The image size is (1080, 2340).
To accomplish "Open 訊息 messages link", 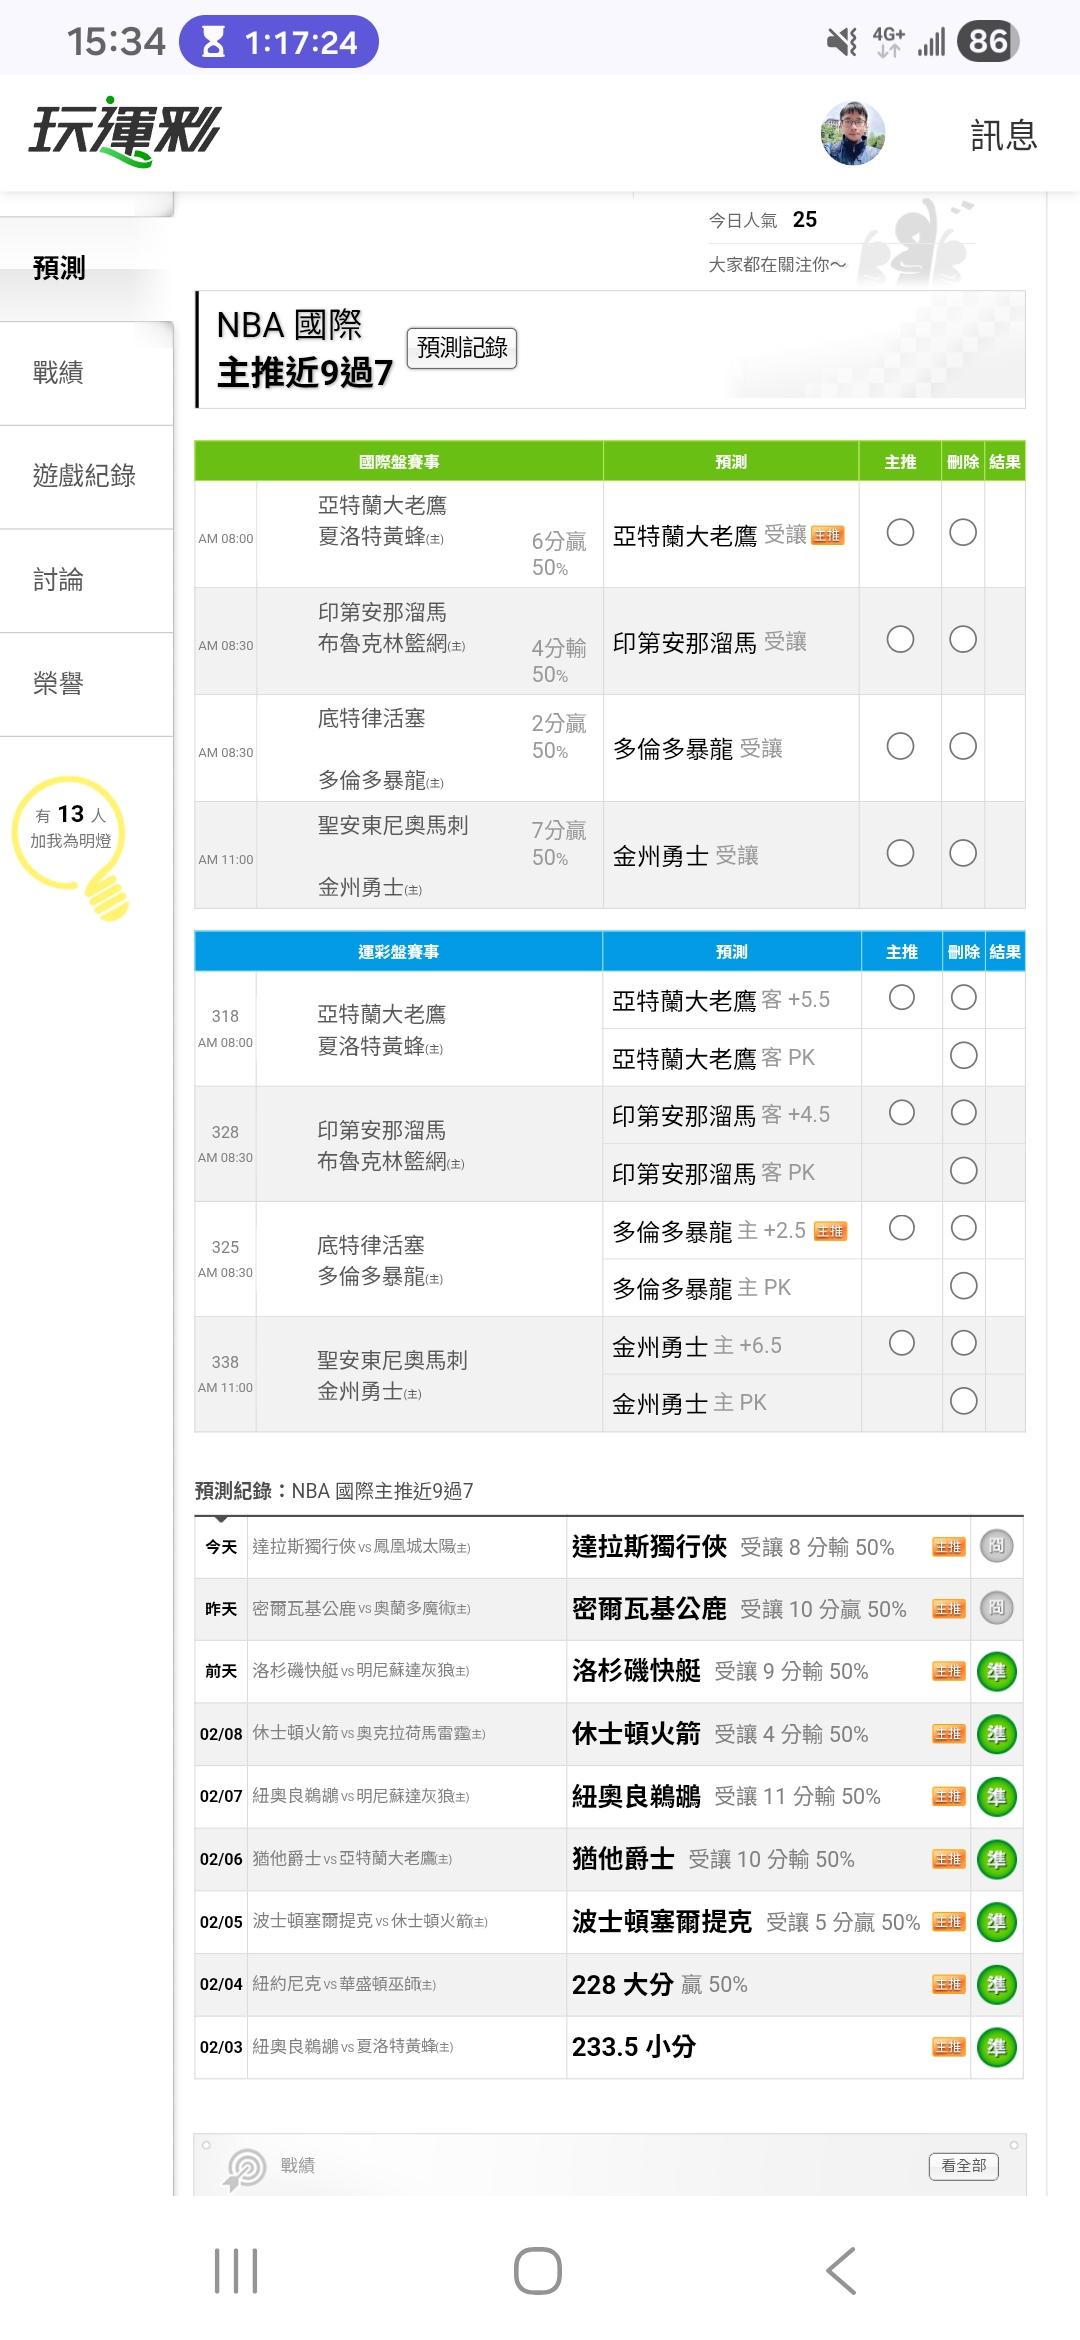I will 1003,135.
